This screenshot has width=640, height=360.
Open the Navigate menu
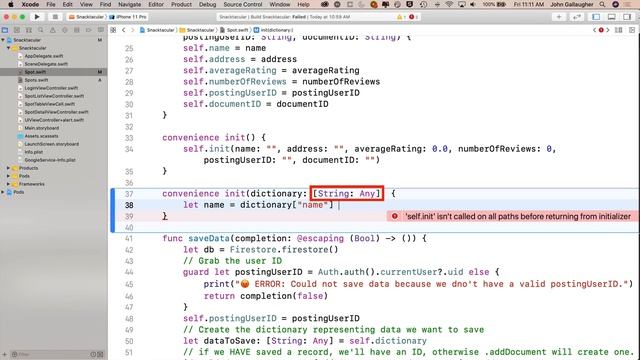point(129,4)
